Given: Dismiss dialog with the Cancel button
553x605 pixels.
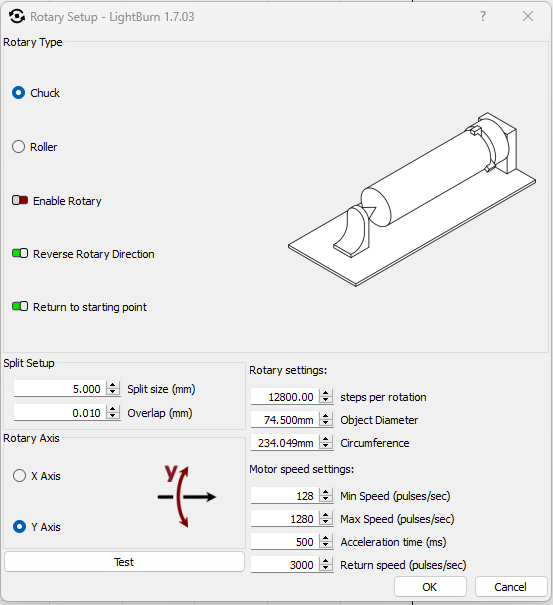Looking at the screenshot, I should (x=511, y=587).
